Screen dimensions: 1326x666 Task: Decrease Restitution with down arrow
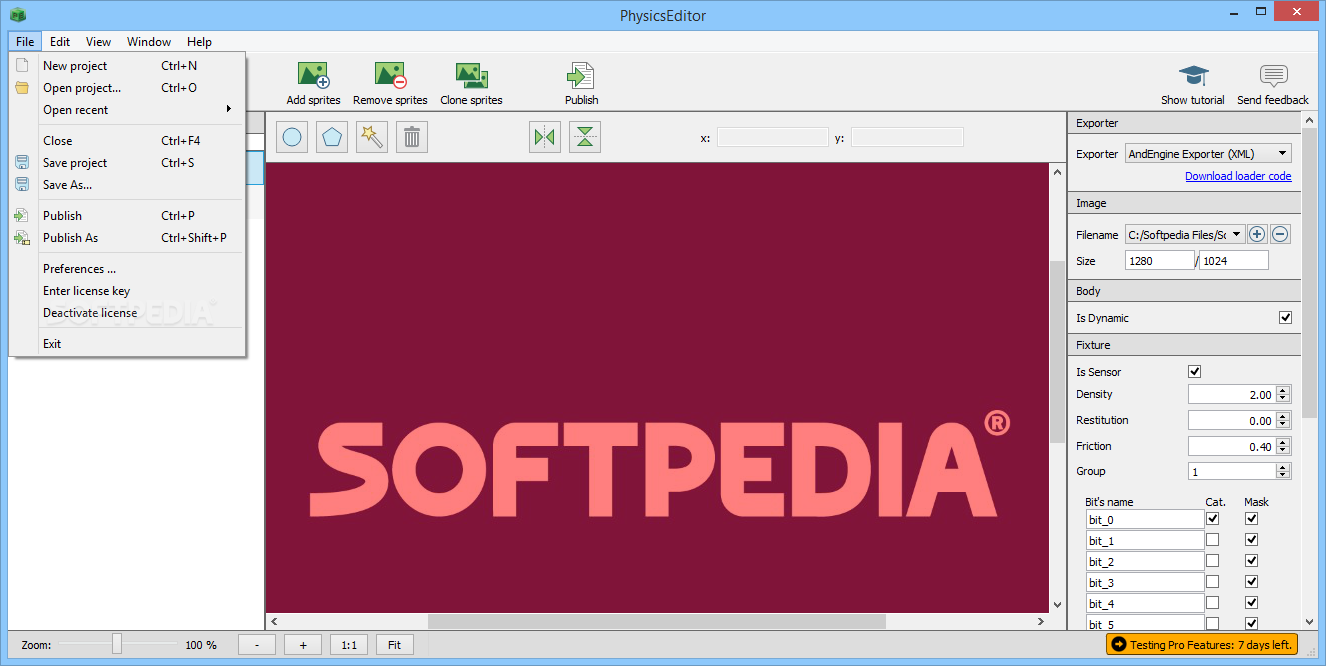point(1283,425)
